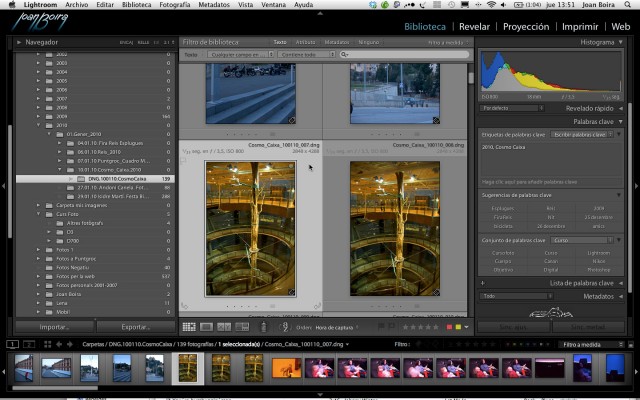Open the Fotografía menu
This screenshot has width=640, height=400.
click(175, 5)
